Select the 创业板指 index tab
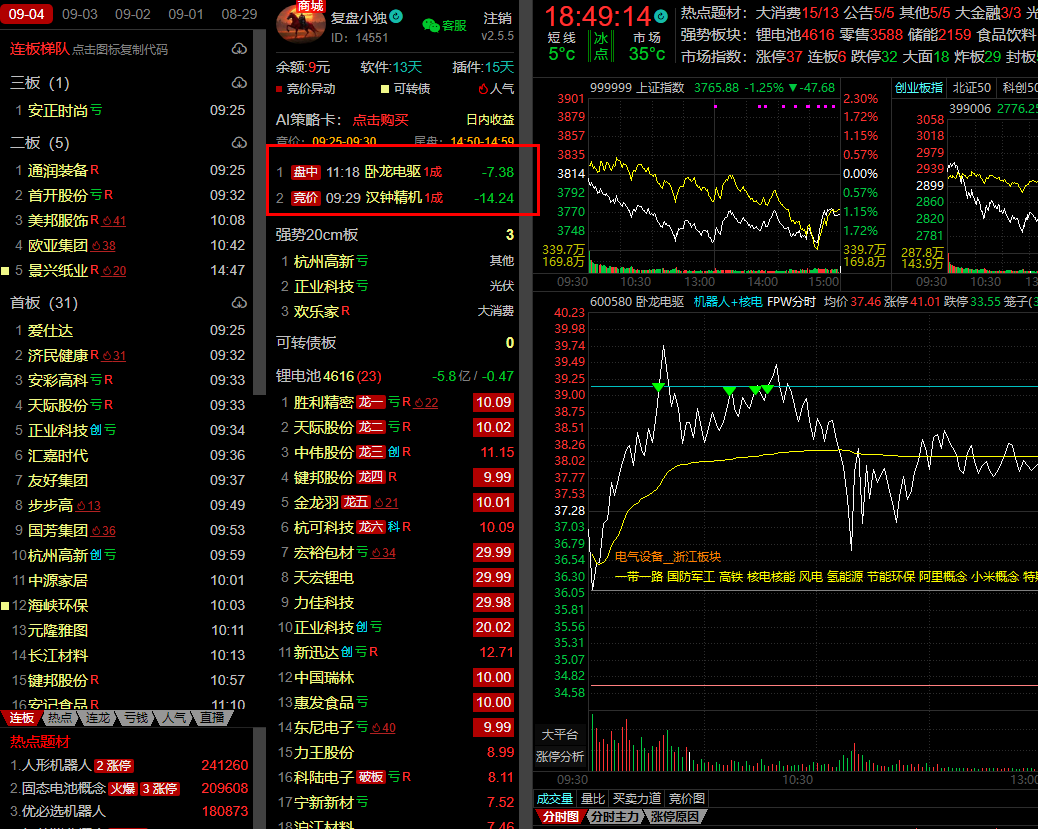The image size is (1038, 829). pos(919,87)
